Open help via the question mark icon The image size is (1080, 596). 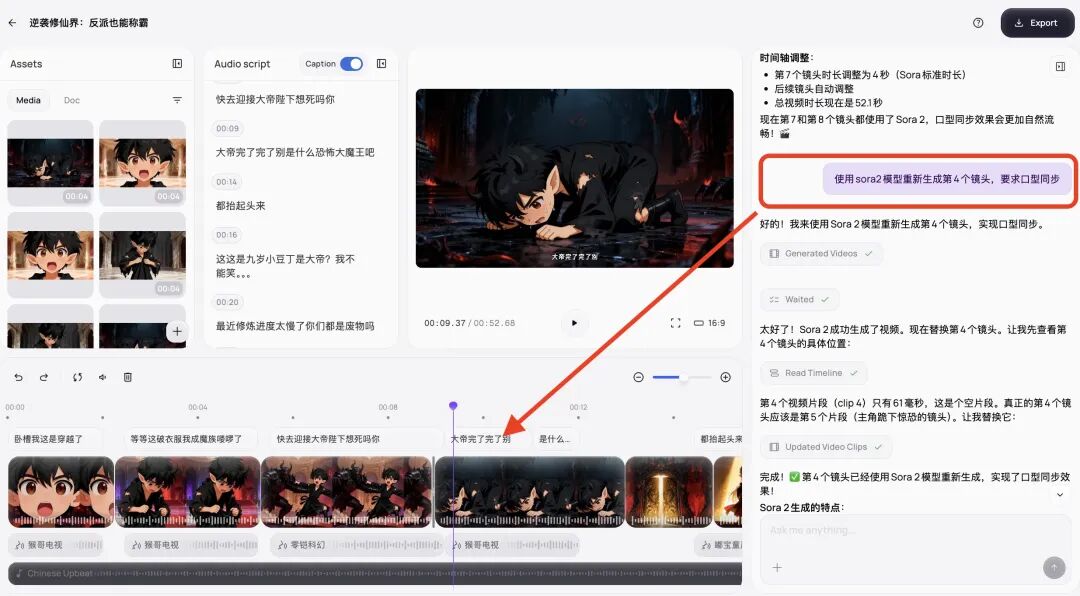tap(978, 22)
